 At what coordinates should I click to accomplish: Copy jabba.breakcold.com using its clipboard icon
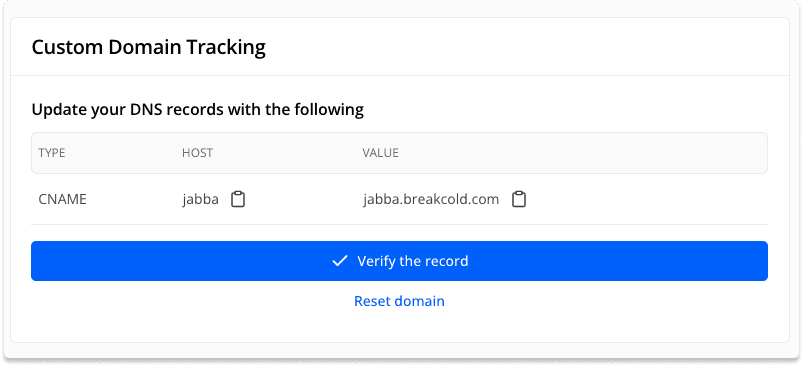pyautogui.click(x=519, y=199)
